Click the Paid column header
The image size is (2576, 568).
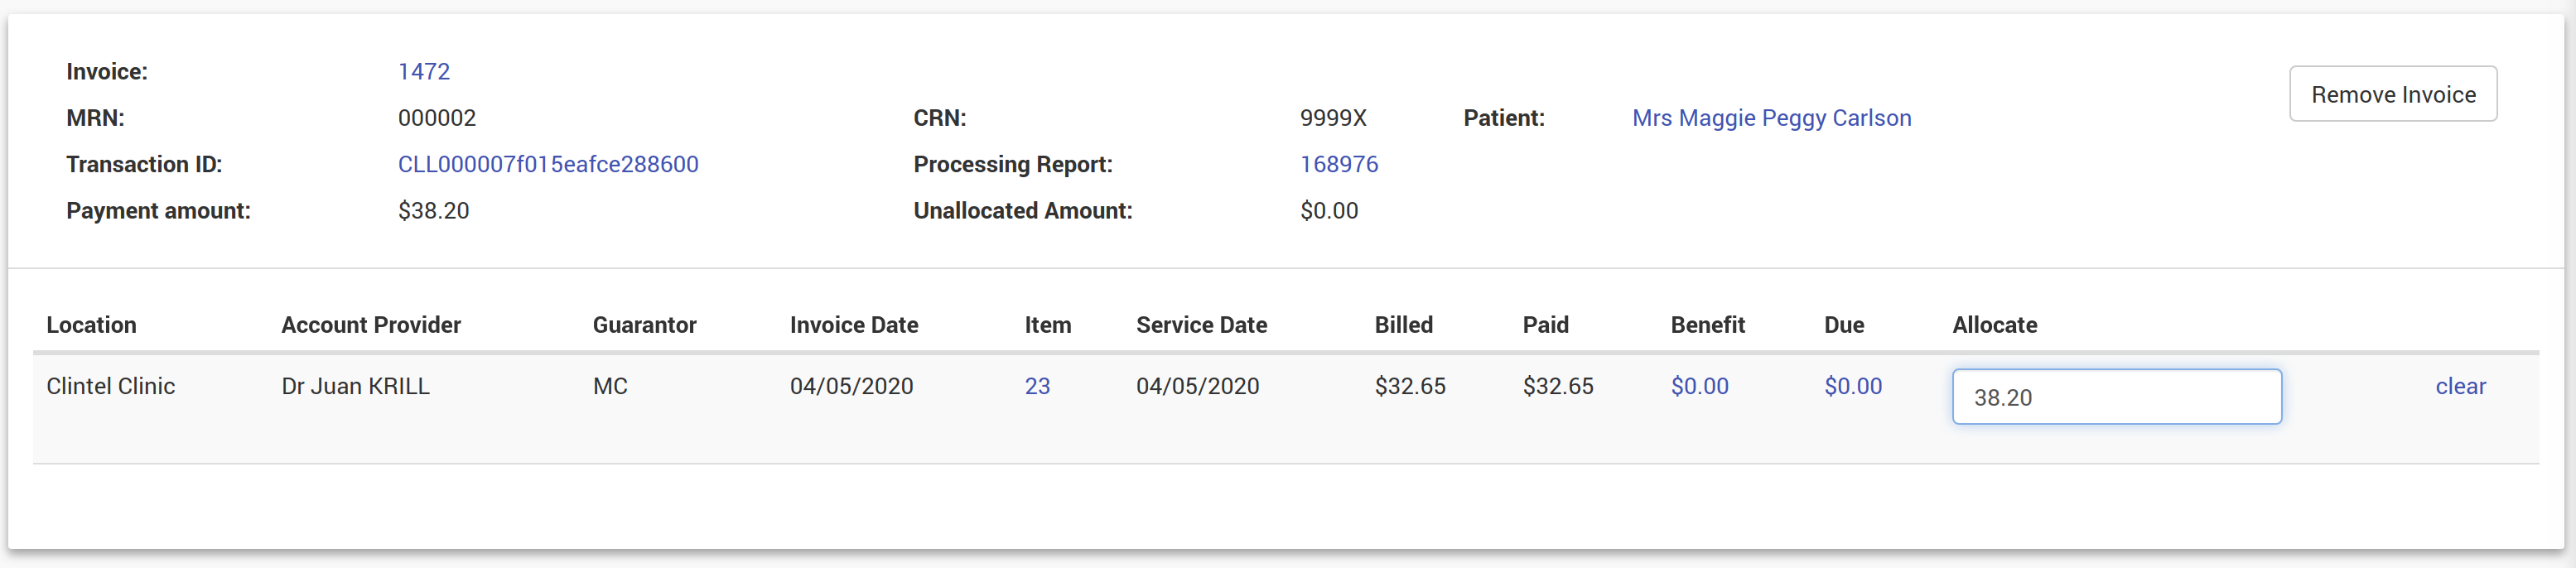pos(1545,325)
